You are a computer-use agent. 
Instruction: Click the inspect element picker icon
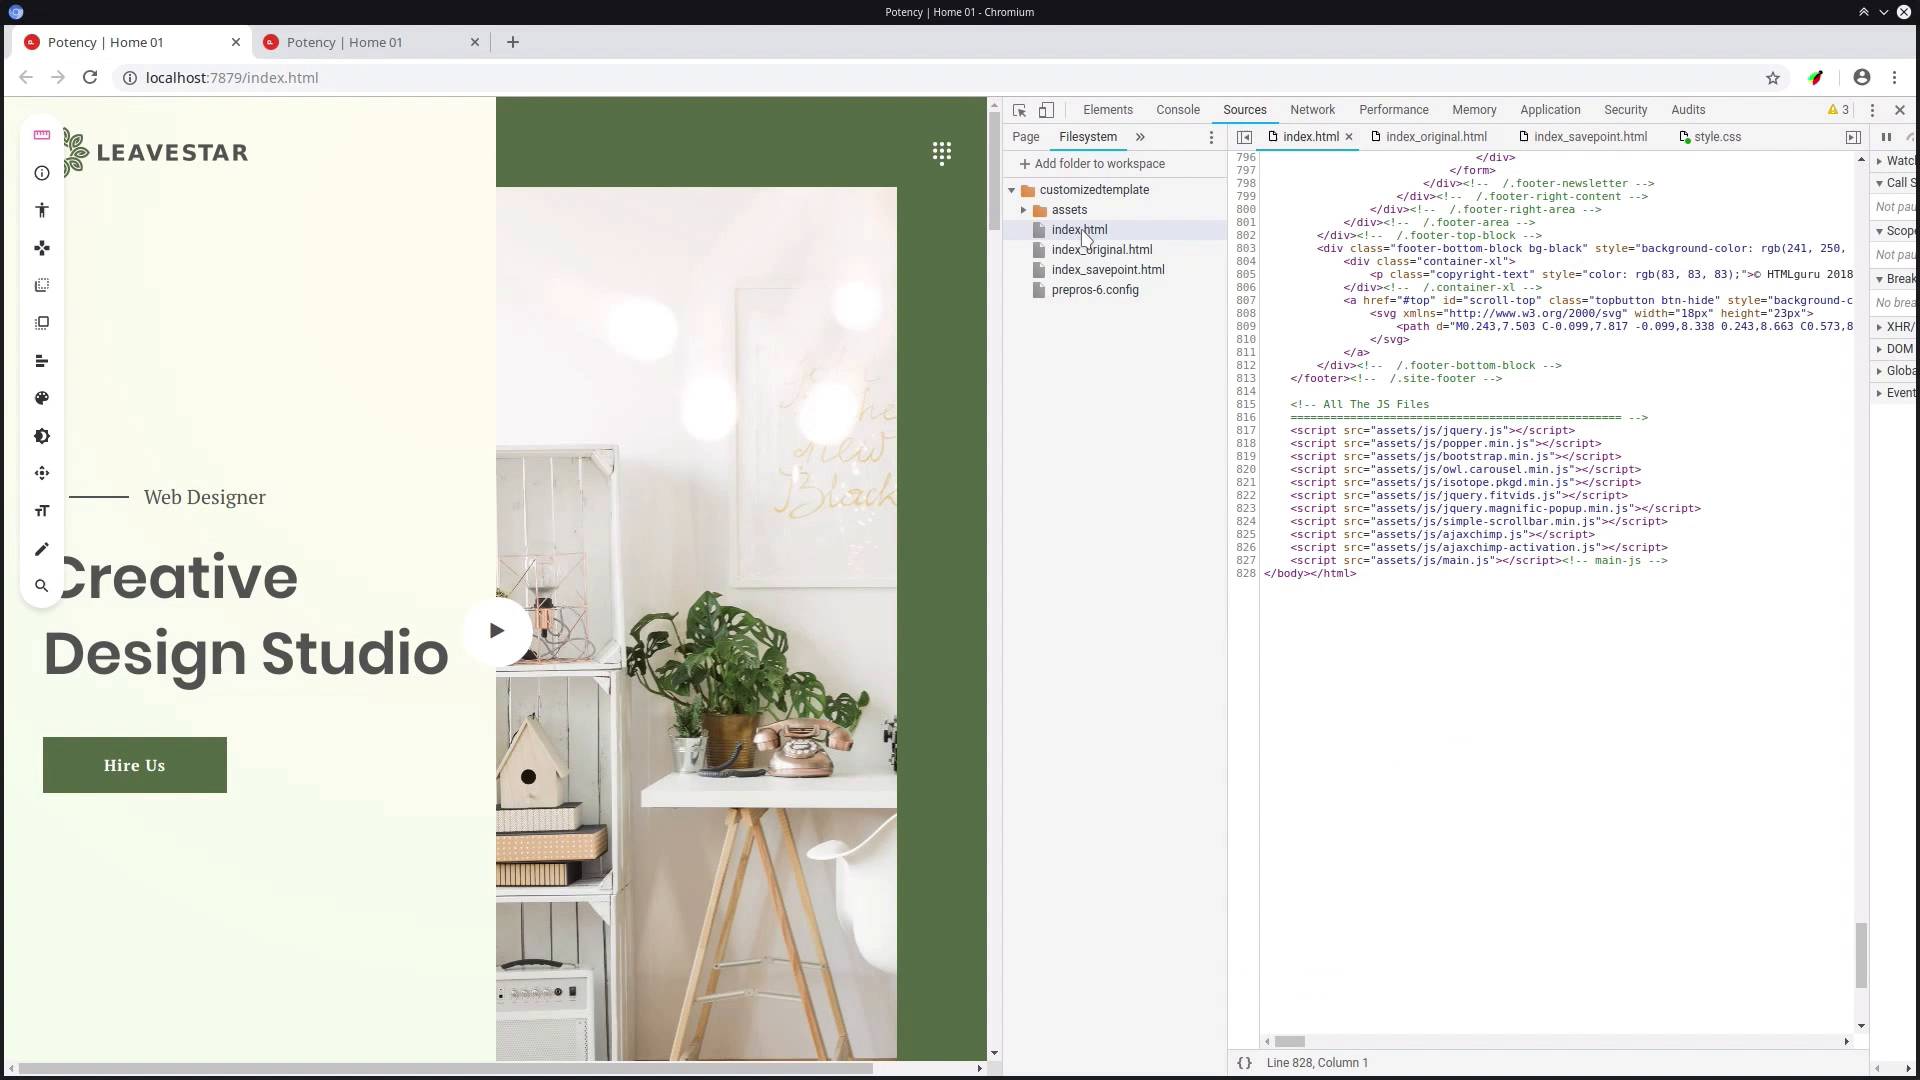point(1019,110)
